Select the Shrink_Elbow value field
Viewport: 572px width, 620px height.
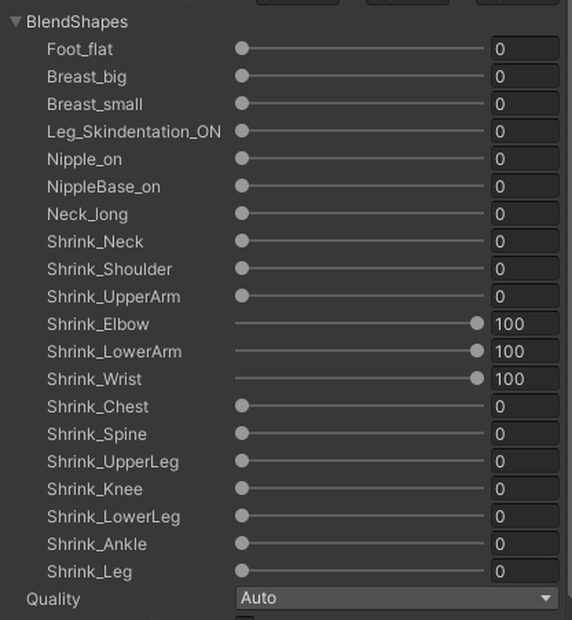[525, 324]
